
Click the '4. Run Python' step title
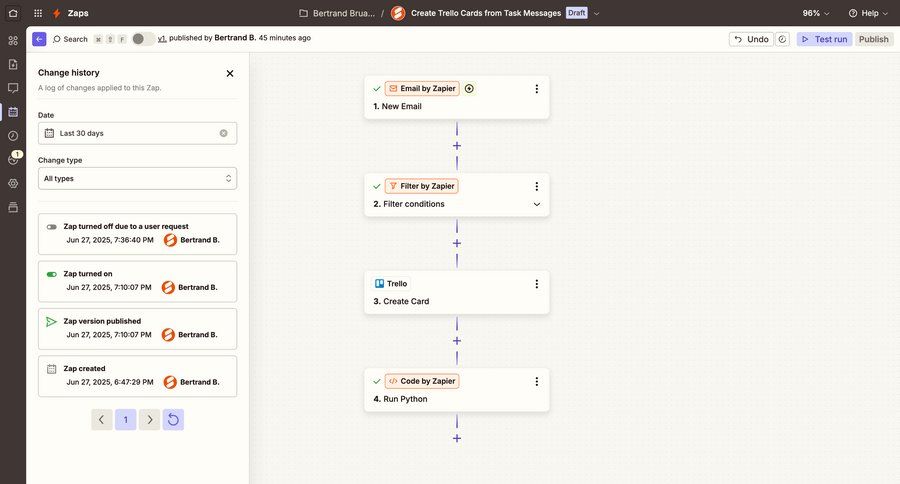pyautogui.click(x=400, y=399)
